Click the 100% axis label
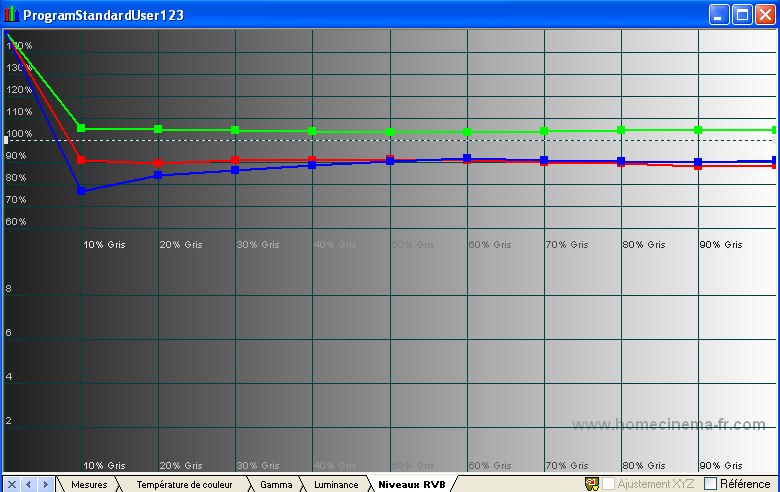780x492 pixels. click(x=19, y=134)
